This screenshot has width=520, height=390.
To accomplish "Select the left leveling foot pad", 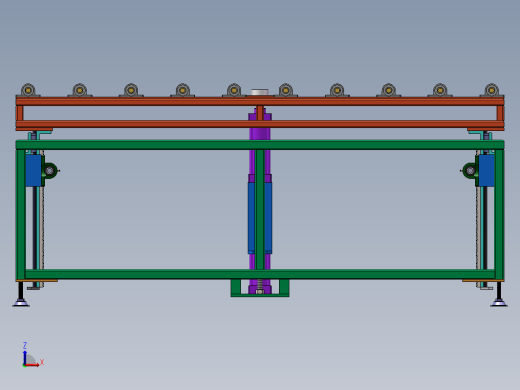I will point(21,303).
